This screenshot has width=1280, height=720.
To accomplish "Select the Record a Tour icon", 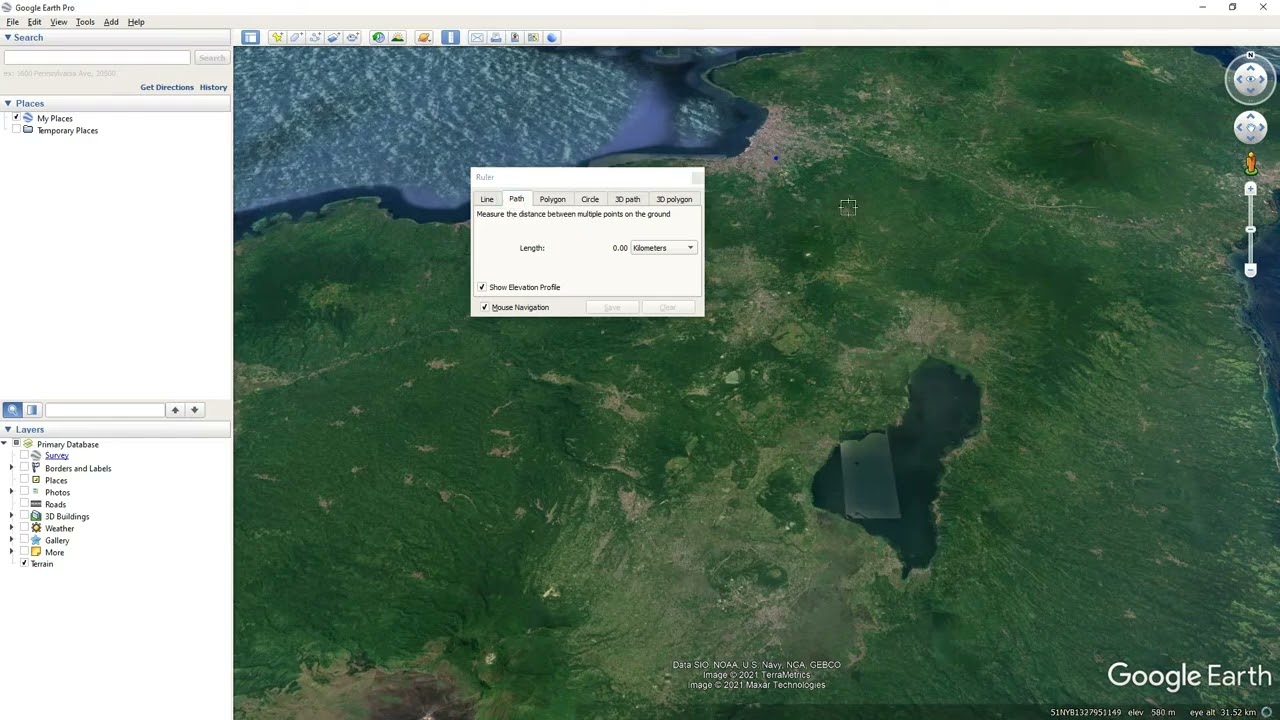I will pyautogui.click(x=353, y=37).
